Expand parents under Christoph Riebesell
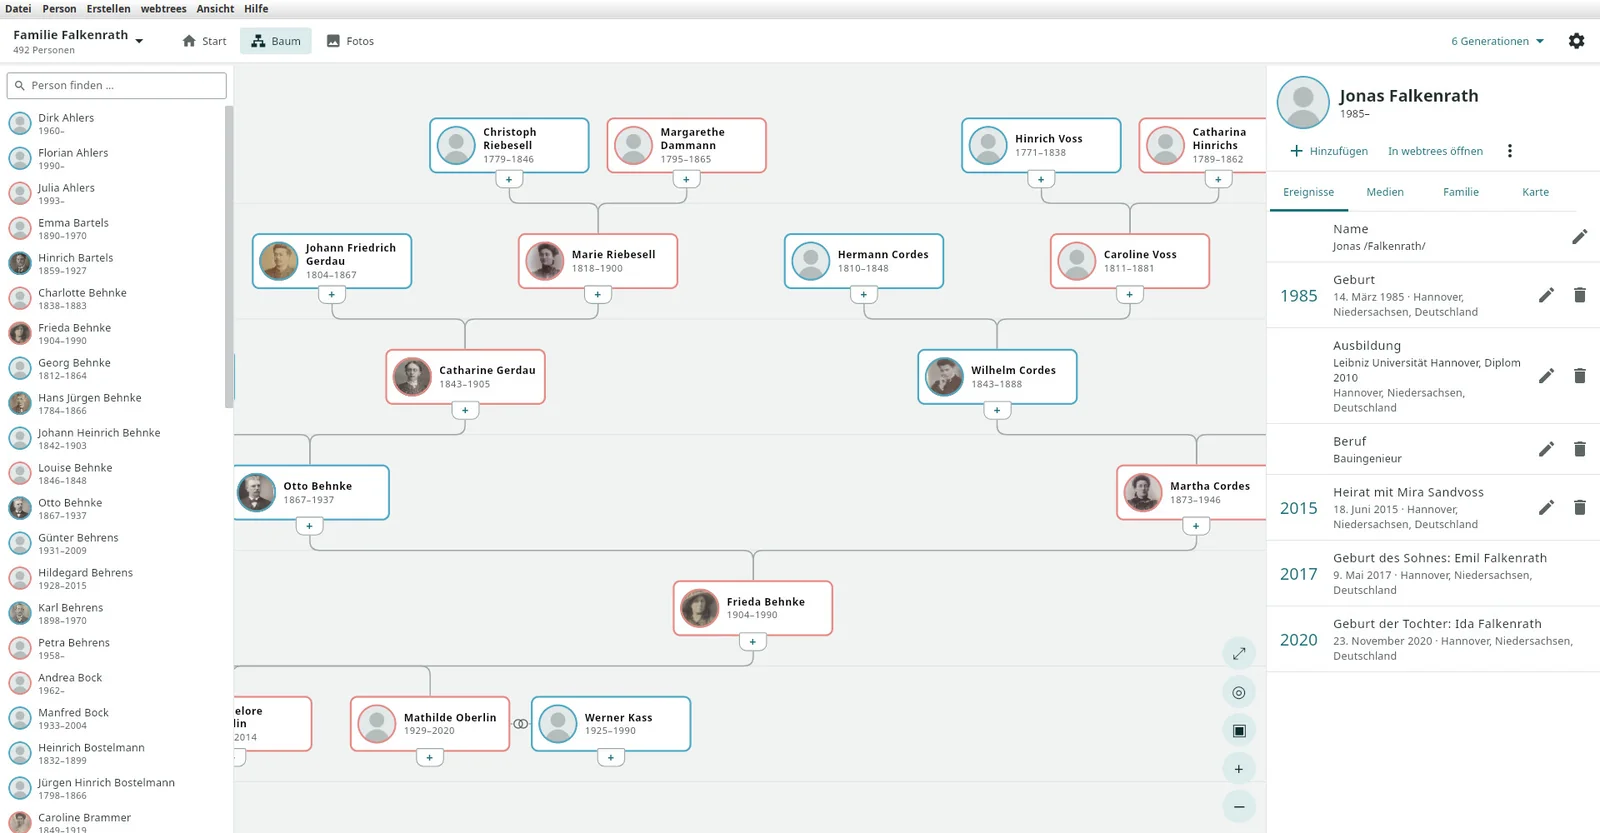Viewport: 1600px width, 833px height. [509, 179]
